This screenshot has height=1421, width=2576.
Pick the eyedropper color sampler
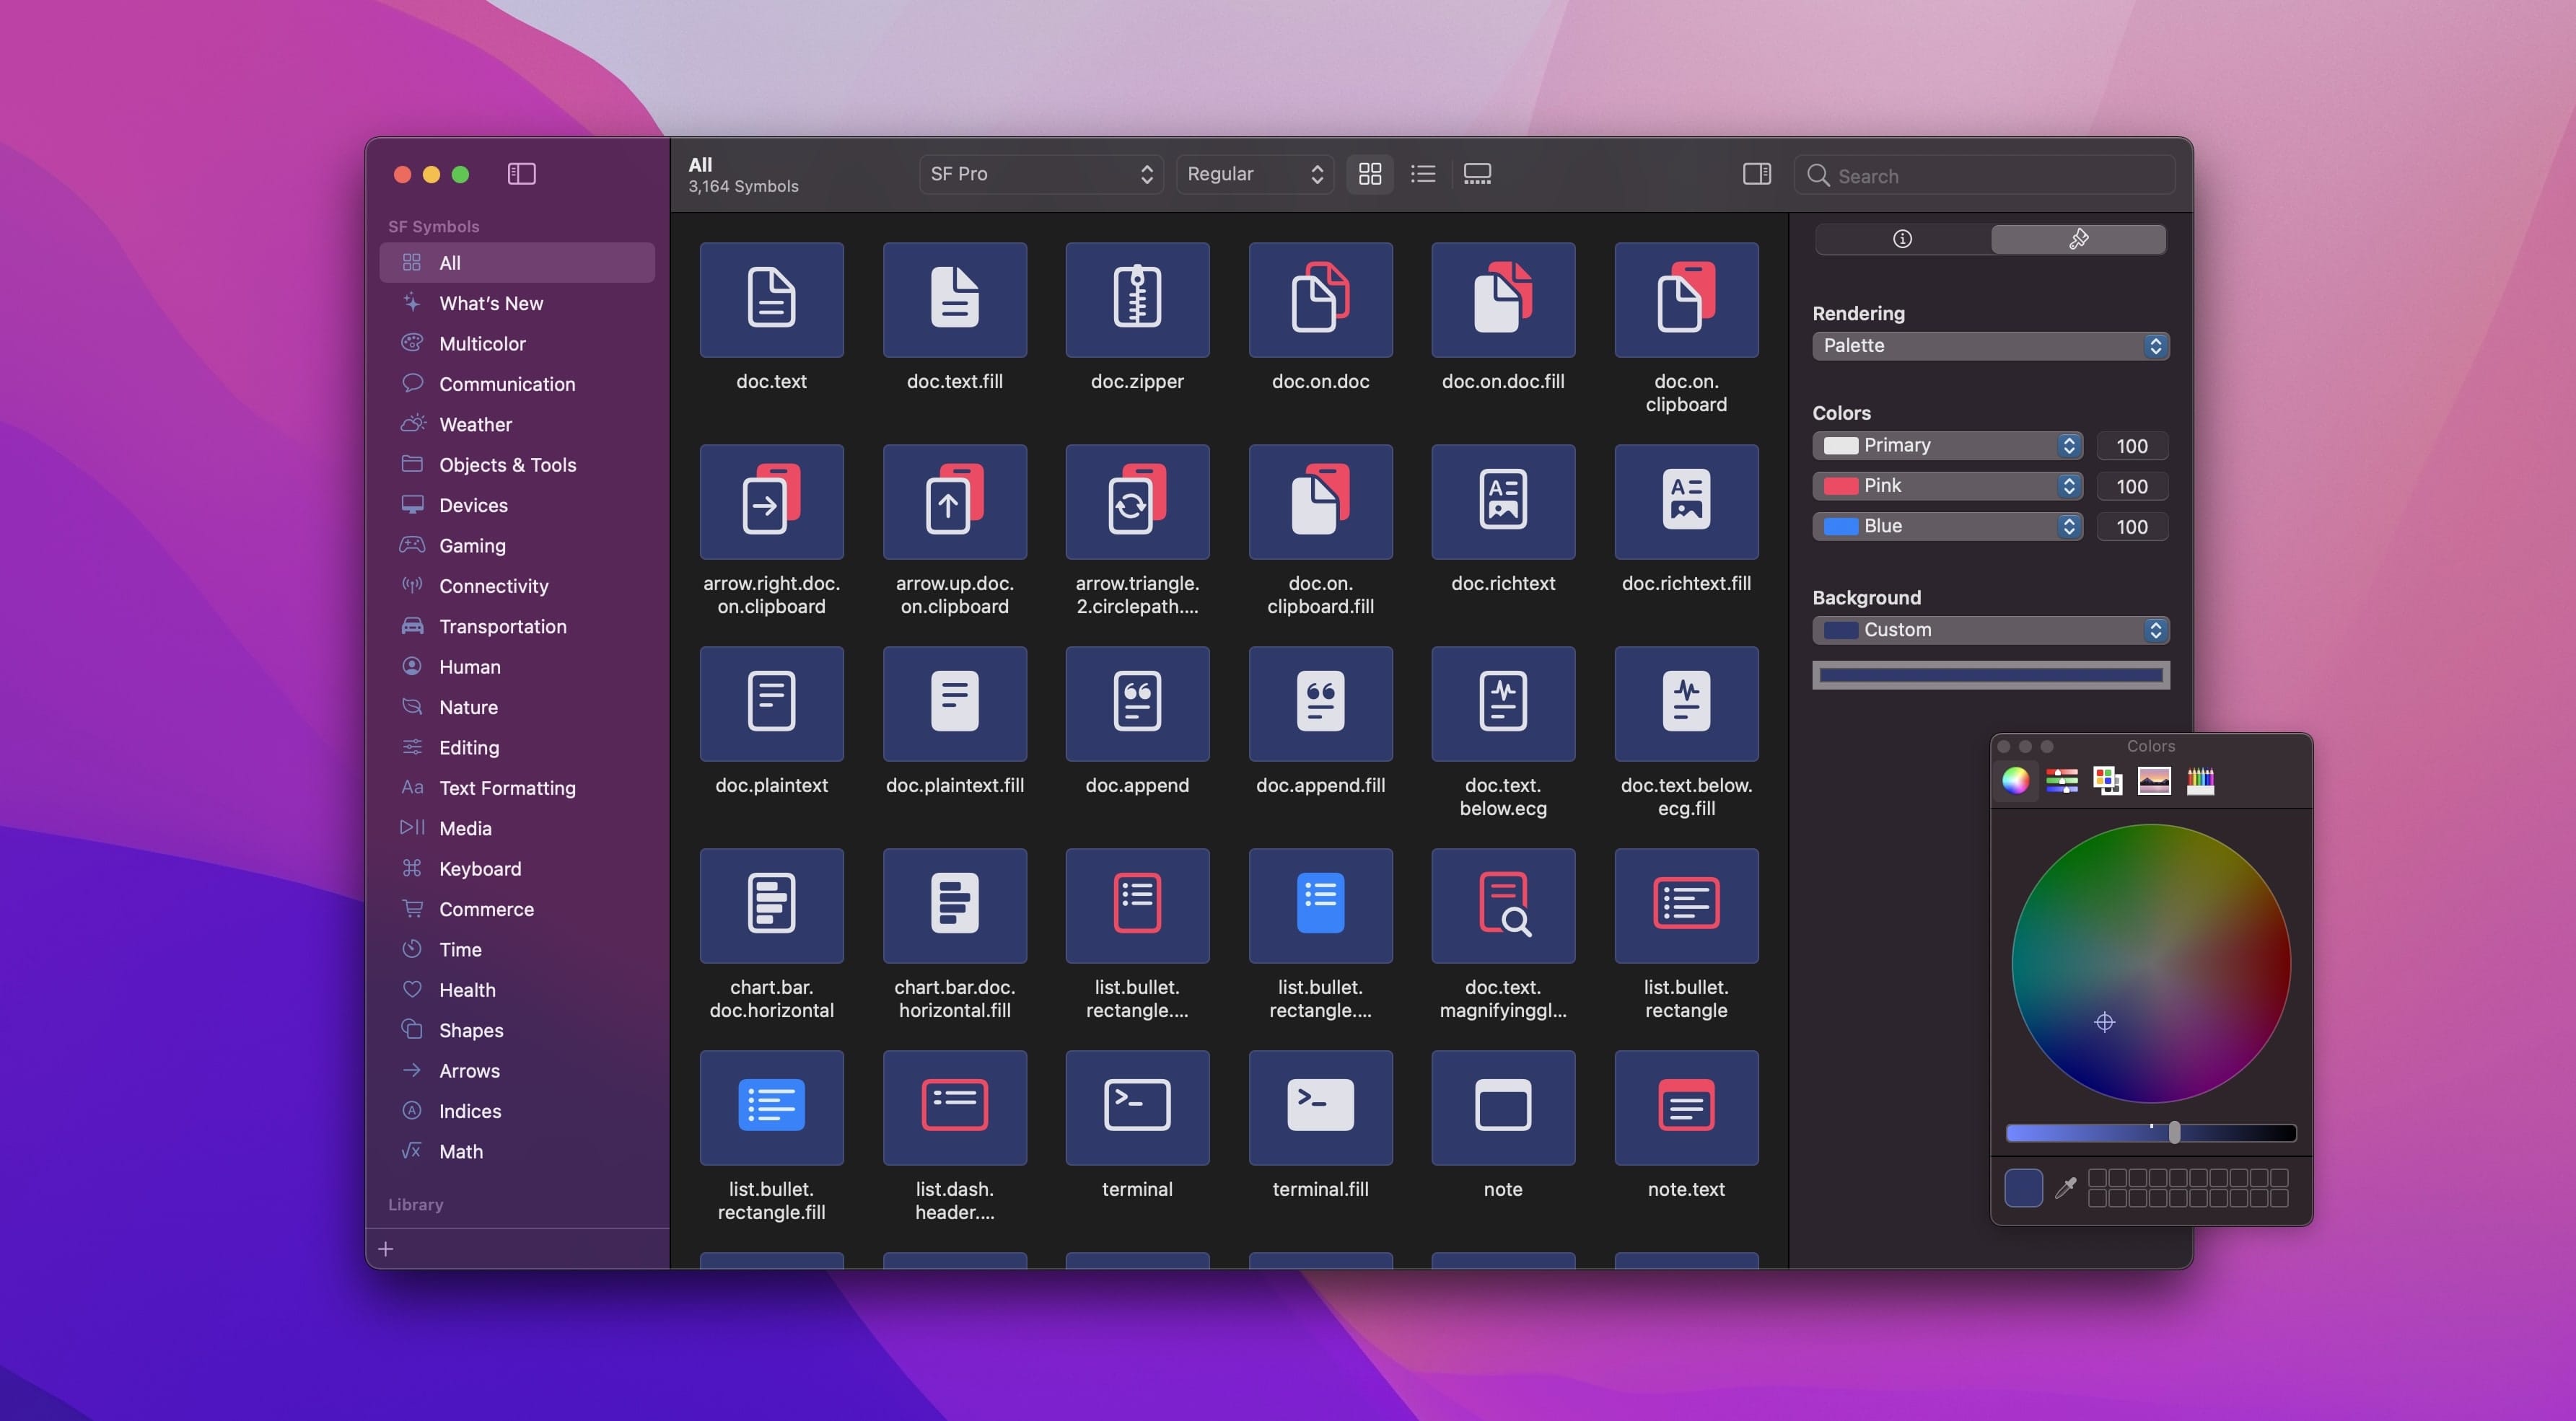point(2065,1188)
